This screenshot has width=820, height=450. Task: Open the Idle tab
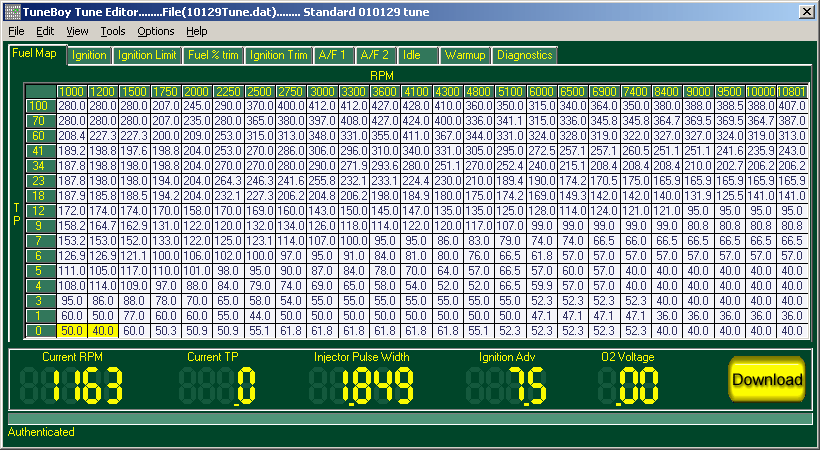pyautogui.click(x=417, y=55)
